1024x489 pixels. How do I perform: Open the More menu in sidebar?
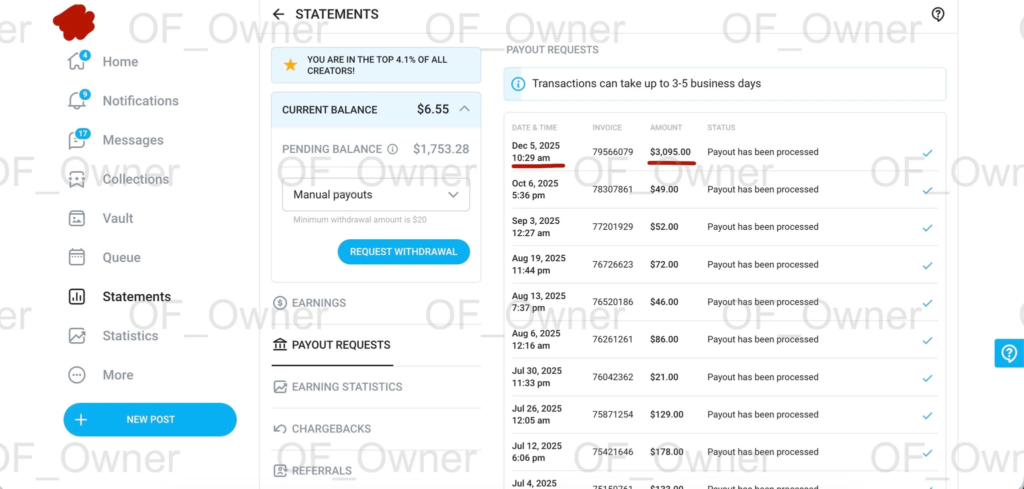[77, 375]
